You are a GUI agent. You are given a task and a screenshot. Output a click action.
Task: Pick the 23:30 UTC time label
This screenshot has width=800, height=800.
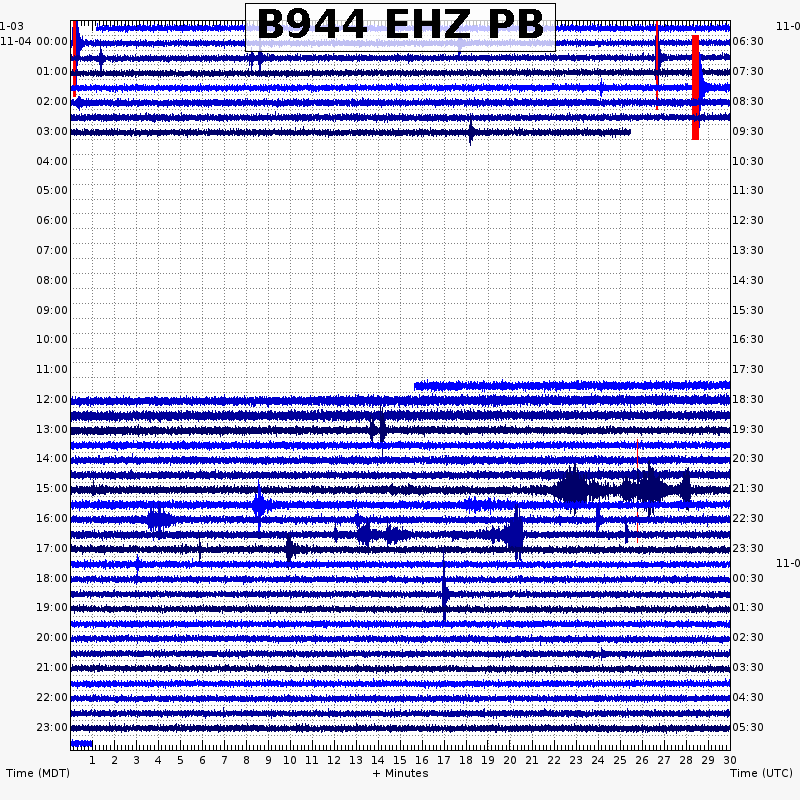pyautogui.click(x=748, y=548)
